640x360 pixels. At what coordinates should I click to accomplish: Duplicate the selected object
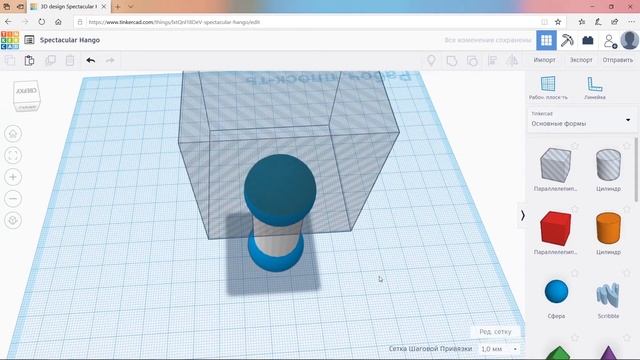50,60
